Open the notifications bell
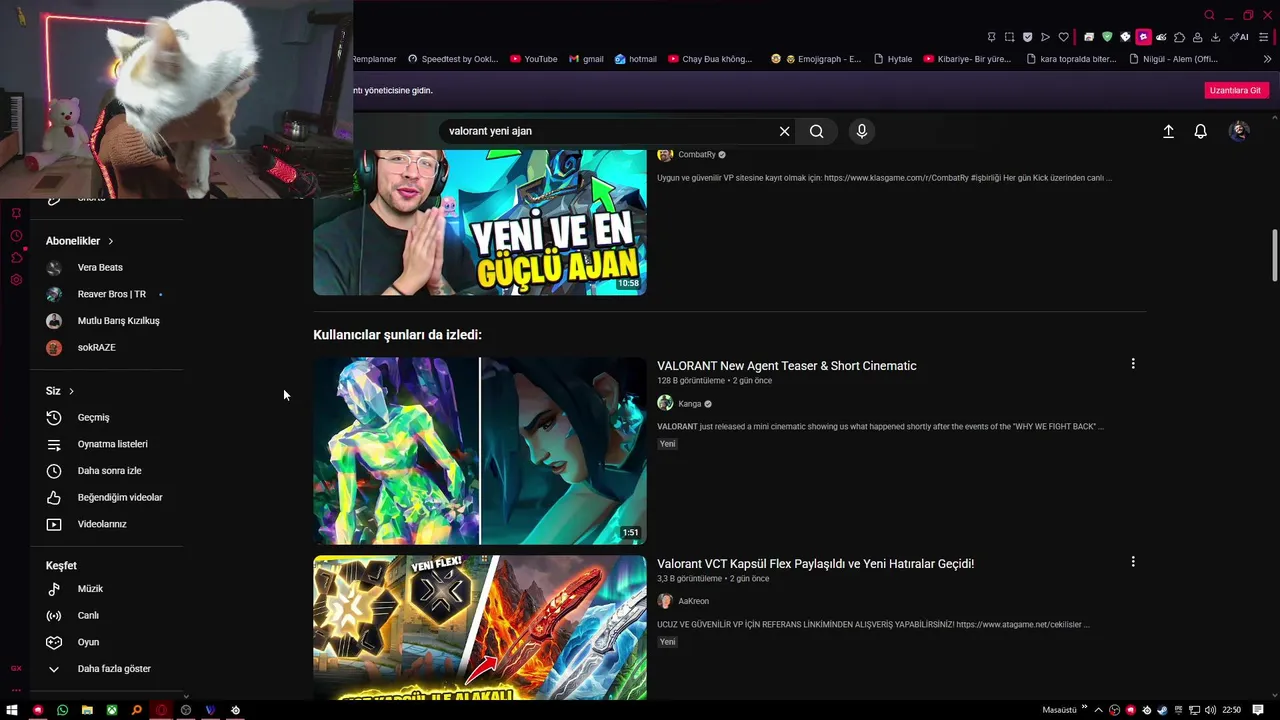Image resolution: width=1280 pixels, height=720 pixels. (1201, 131)
